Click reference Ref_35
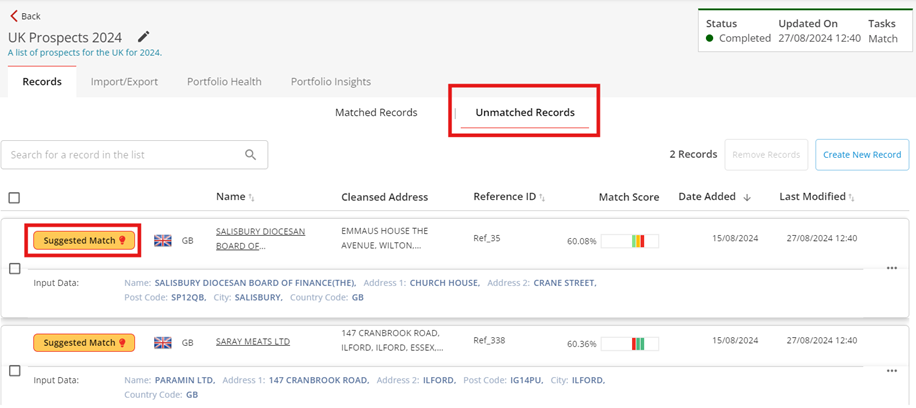Image resolution: width=916 pixels, height=408 pixels. 487,238
